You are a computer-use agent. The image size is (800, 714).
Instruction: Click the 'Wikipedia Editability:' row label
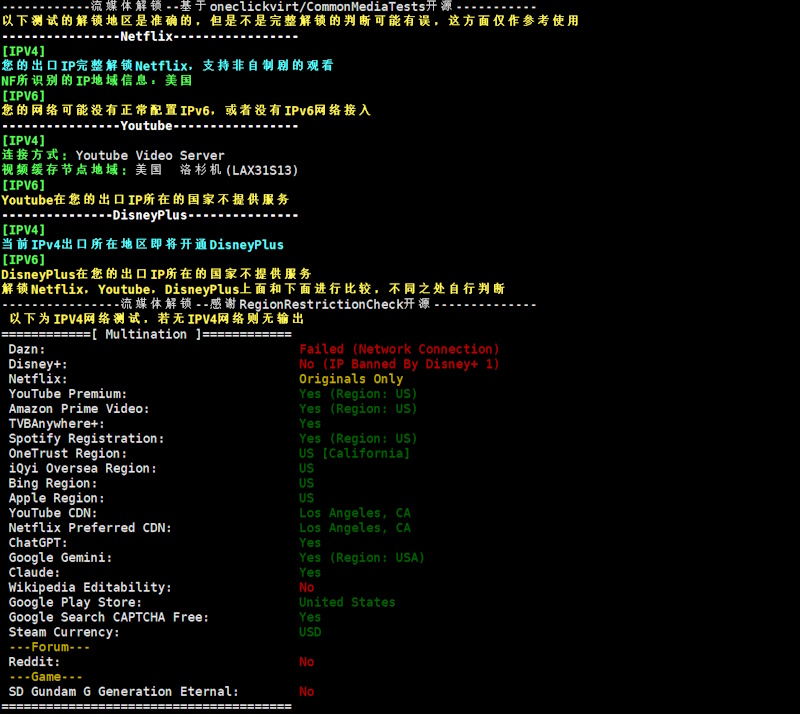pyautogui.click(x=90, y=587)
